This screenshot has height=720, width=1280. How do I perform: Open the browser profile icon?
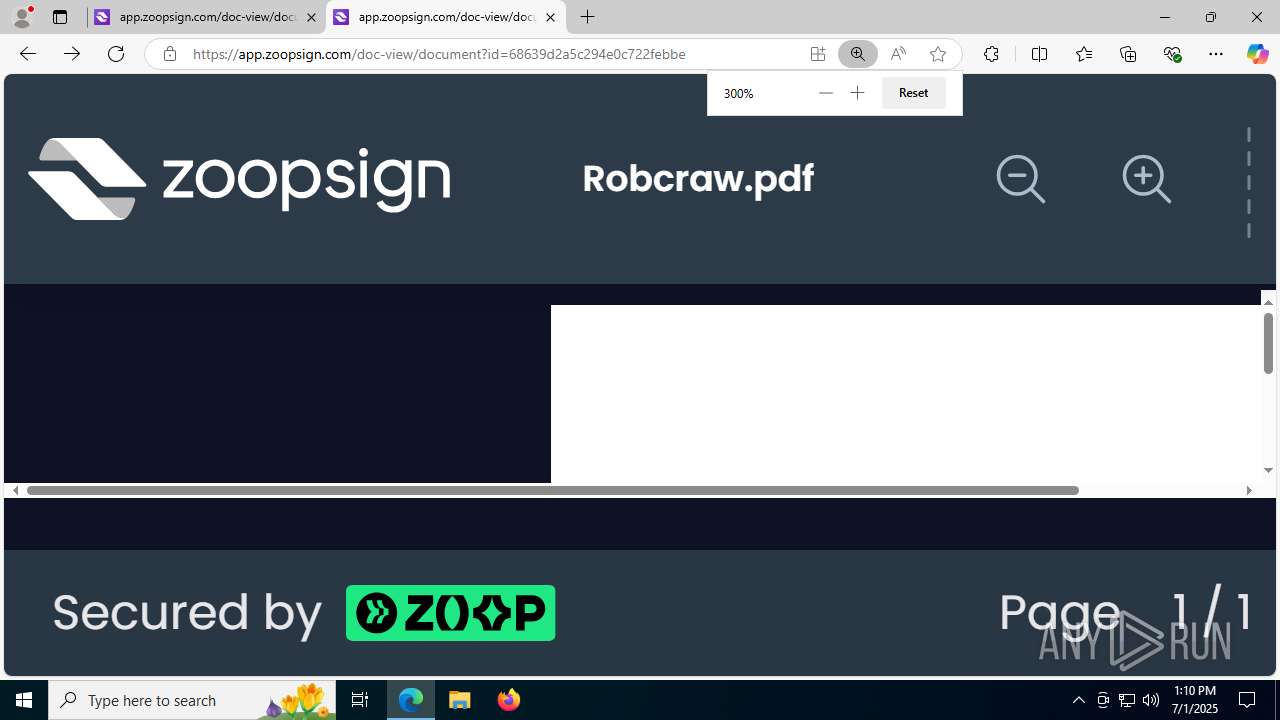(22, 17)
